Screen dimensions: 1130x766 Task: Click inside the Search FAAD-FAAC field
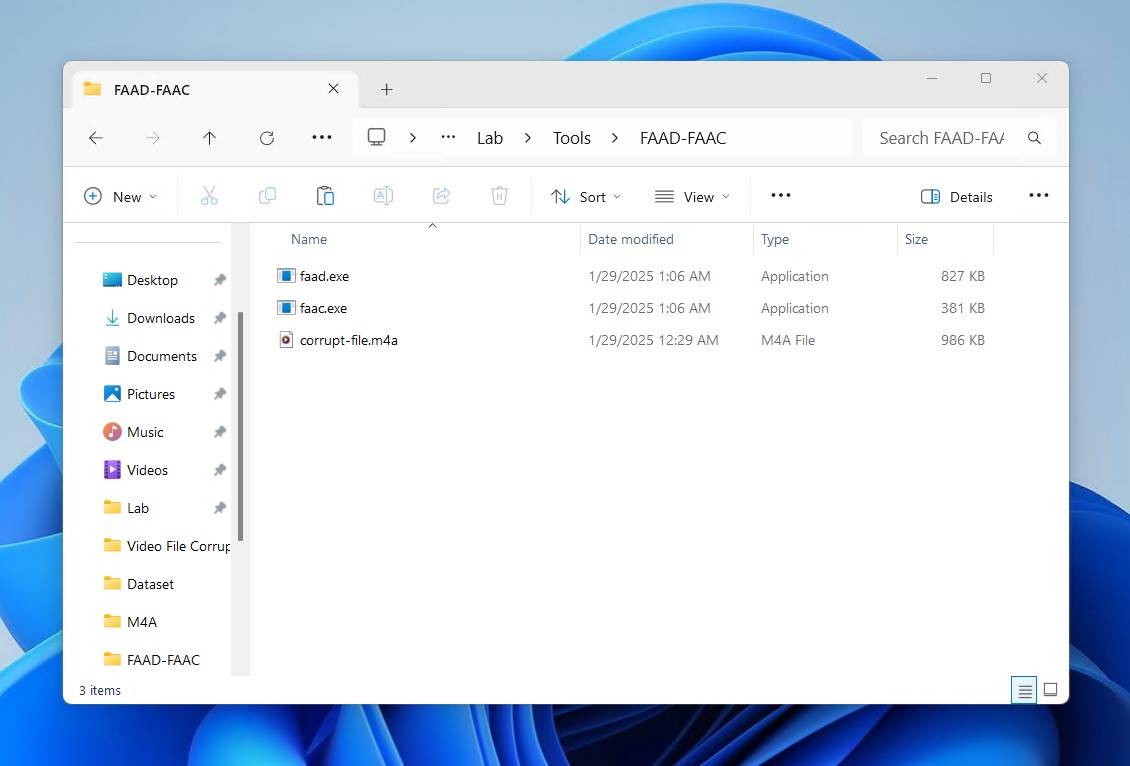[x=940, y=138]
